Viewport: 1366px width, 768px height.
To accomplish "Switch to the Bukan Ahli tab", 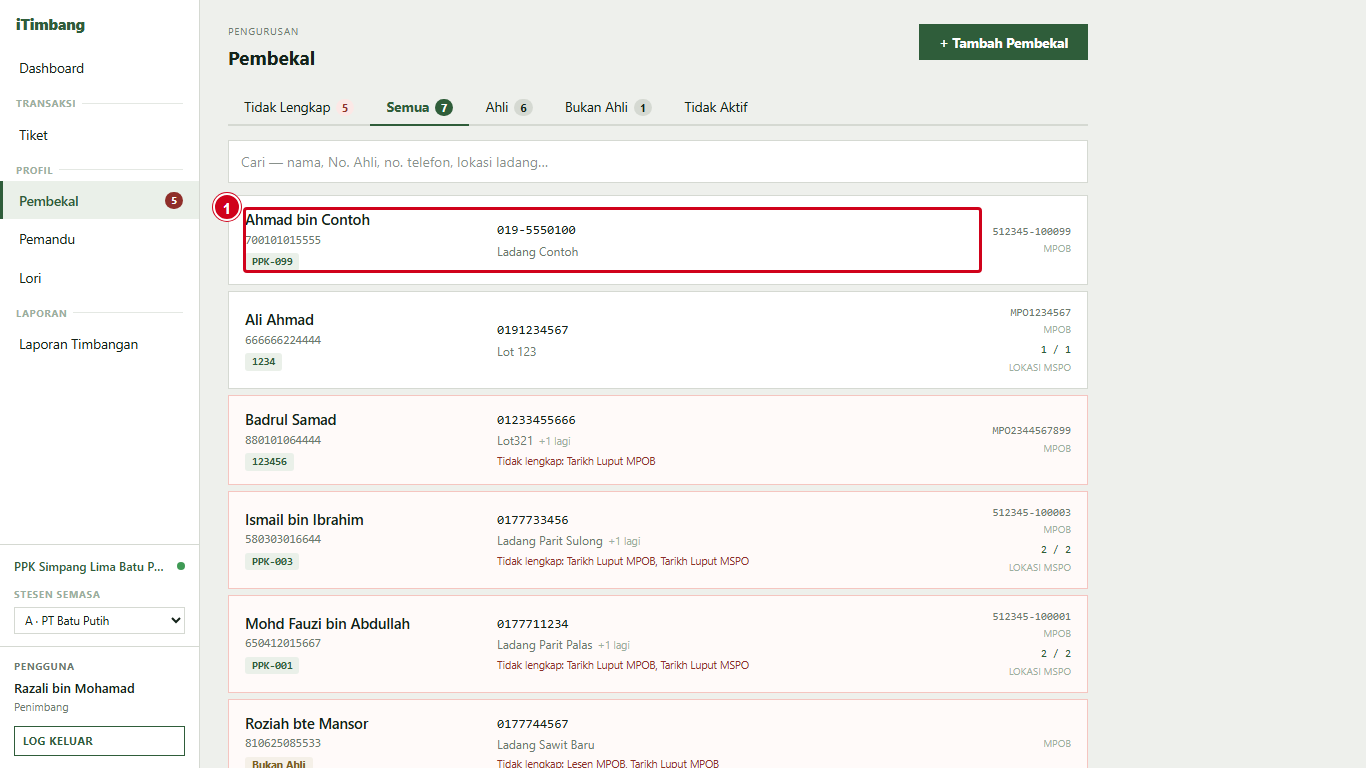I will [x=608, y=107].
